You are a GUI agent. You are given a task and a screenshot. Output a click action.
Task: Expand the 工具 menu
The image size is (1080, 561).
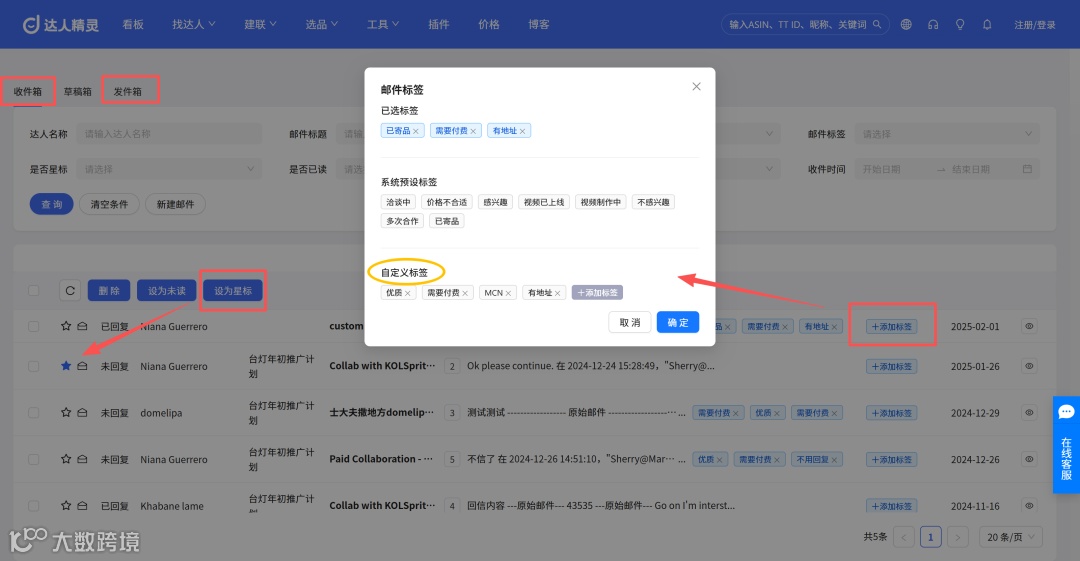pos(383,24)
